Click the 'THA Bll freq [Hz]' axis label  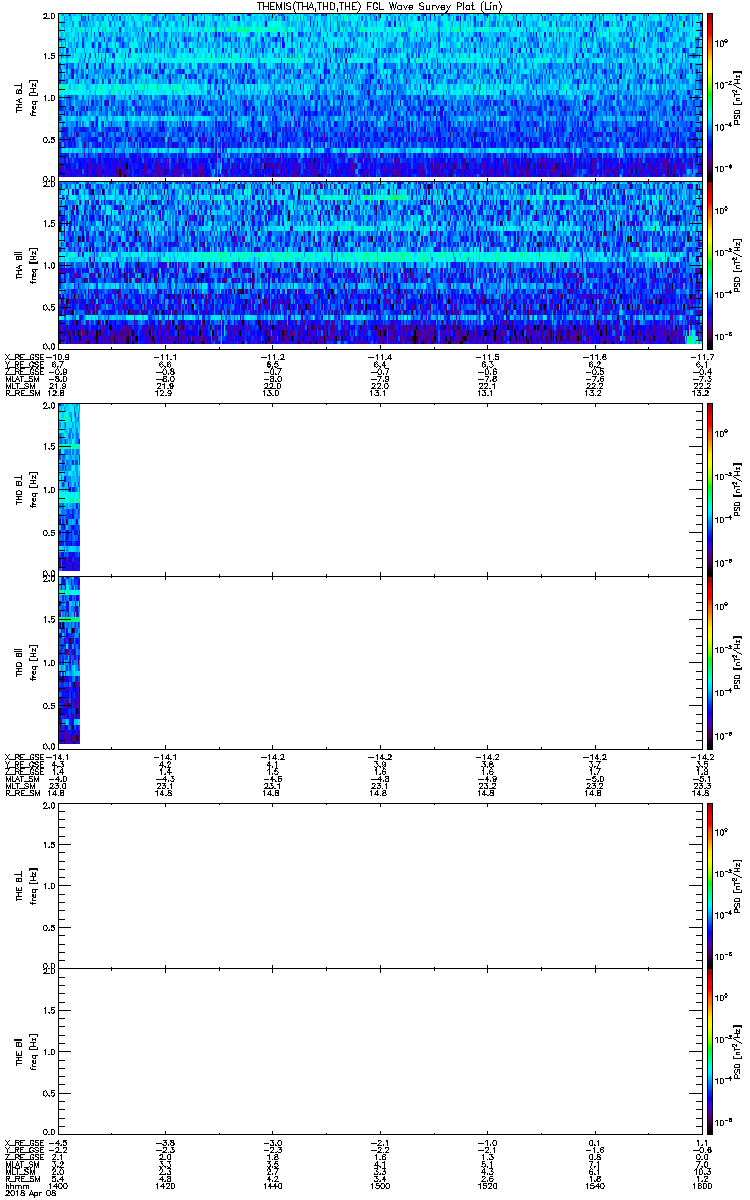coord(26,263)
